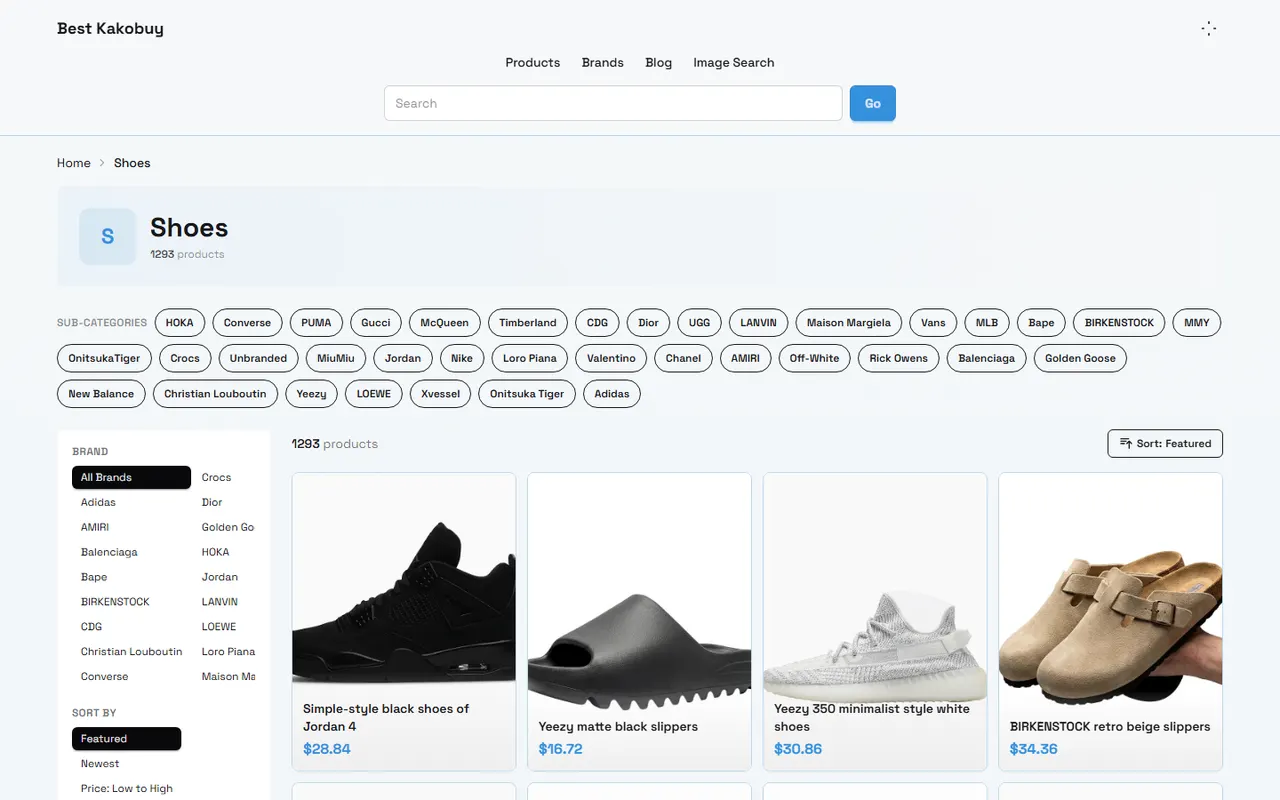Toggle the theme icon in the header

pyautogui.click(x=1208, y=29)
